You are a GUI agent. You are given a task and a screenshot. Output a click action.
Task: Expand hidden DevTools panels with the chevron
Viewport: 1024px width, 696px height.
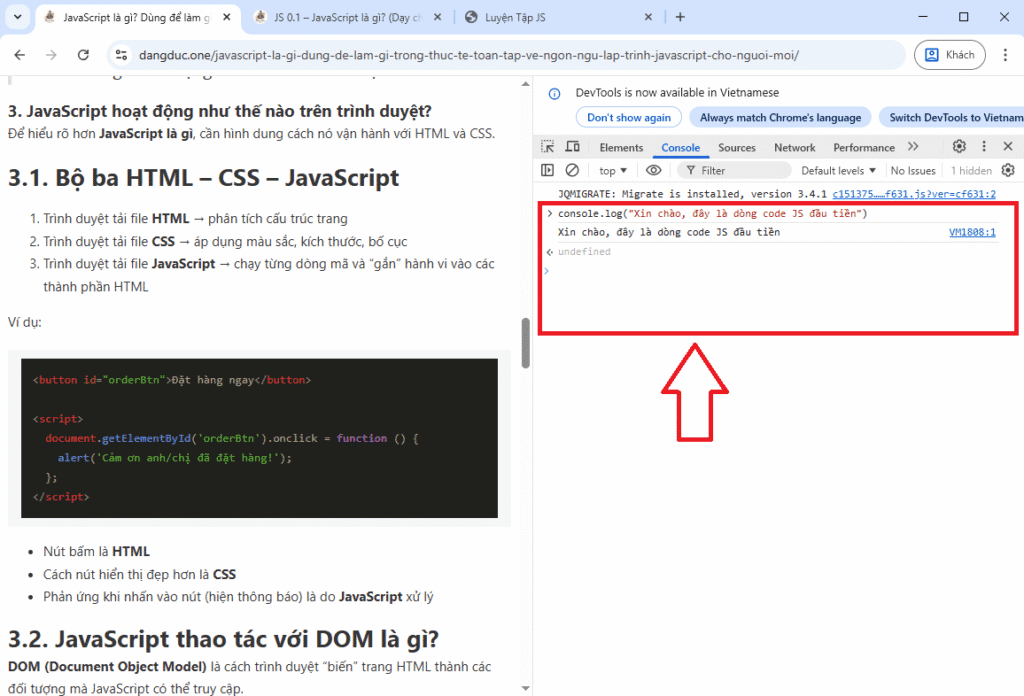point(912,147)
